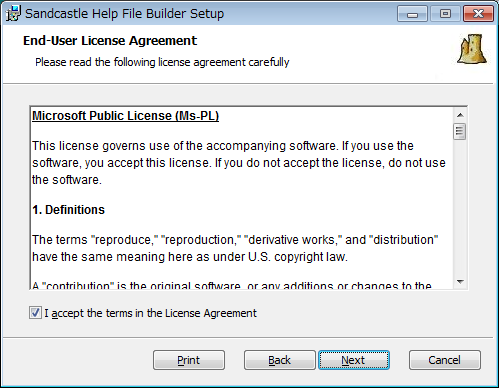499x388 pixels.
Task: Cancel the installation
Action: pos(445,360)
